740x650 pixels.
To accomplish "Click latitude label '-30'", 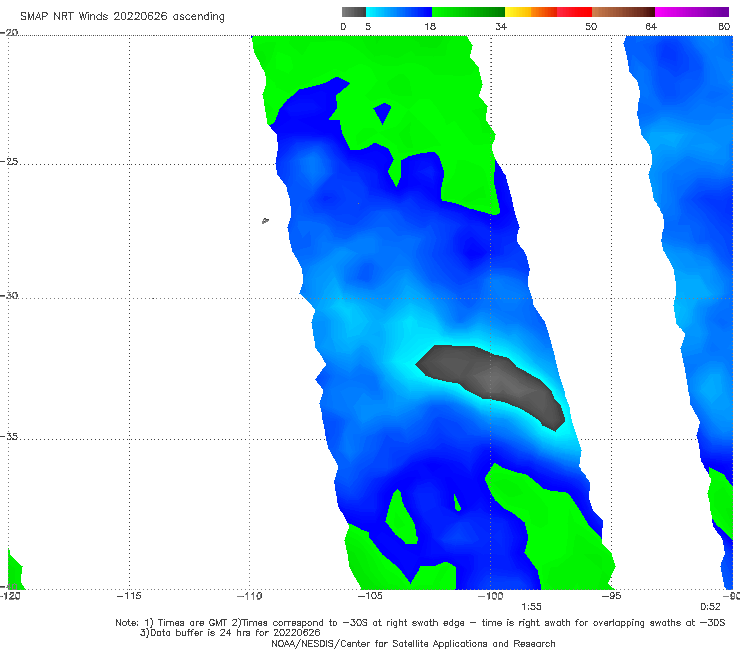I will pos(9,295).
